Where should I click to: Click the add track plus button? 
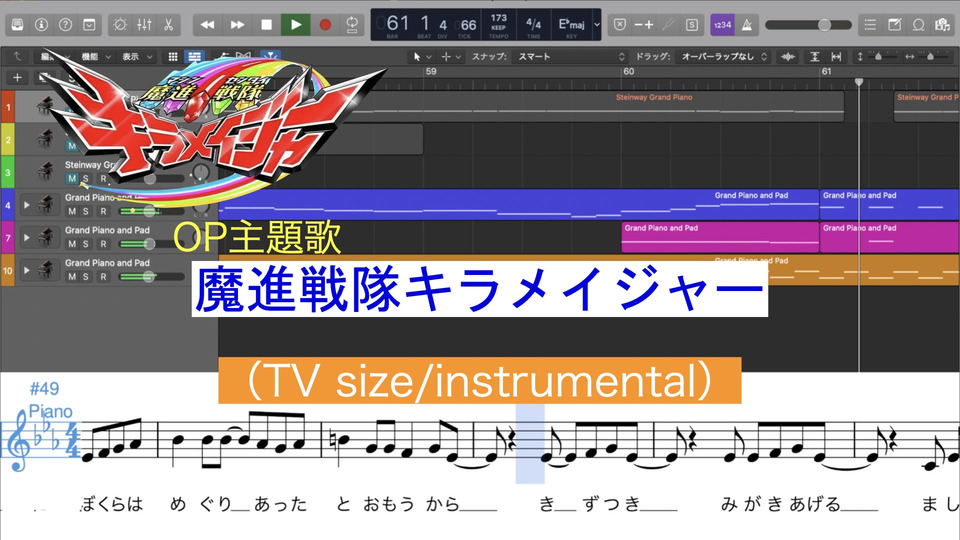17,77
